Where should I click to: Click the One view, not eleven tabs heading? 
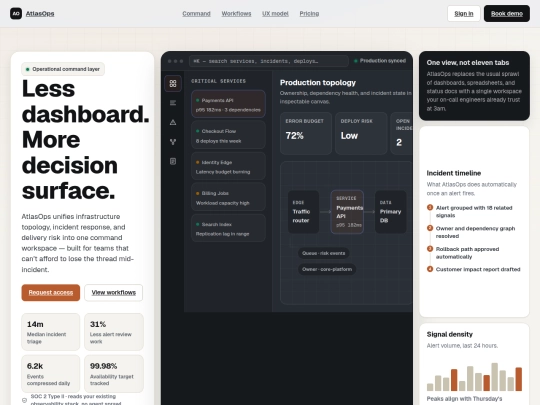pos(468,62)
